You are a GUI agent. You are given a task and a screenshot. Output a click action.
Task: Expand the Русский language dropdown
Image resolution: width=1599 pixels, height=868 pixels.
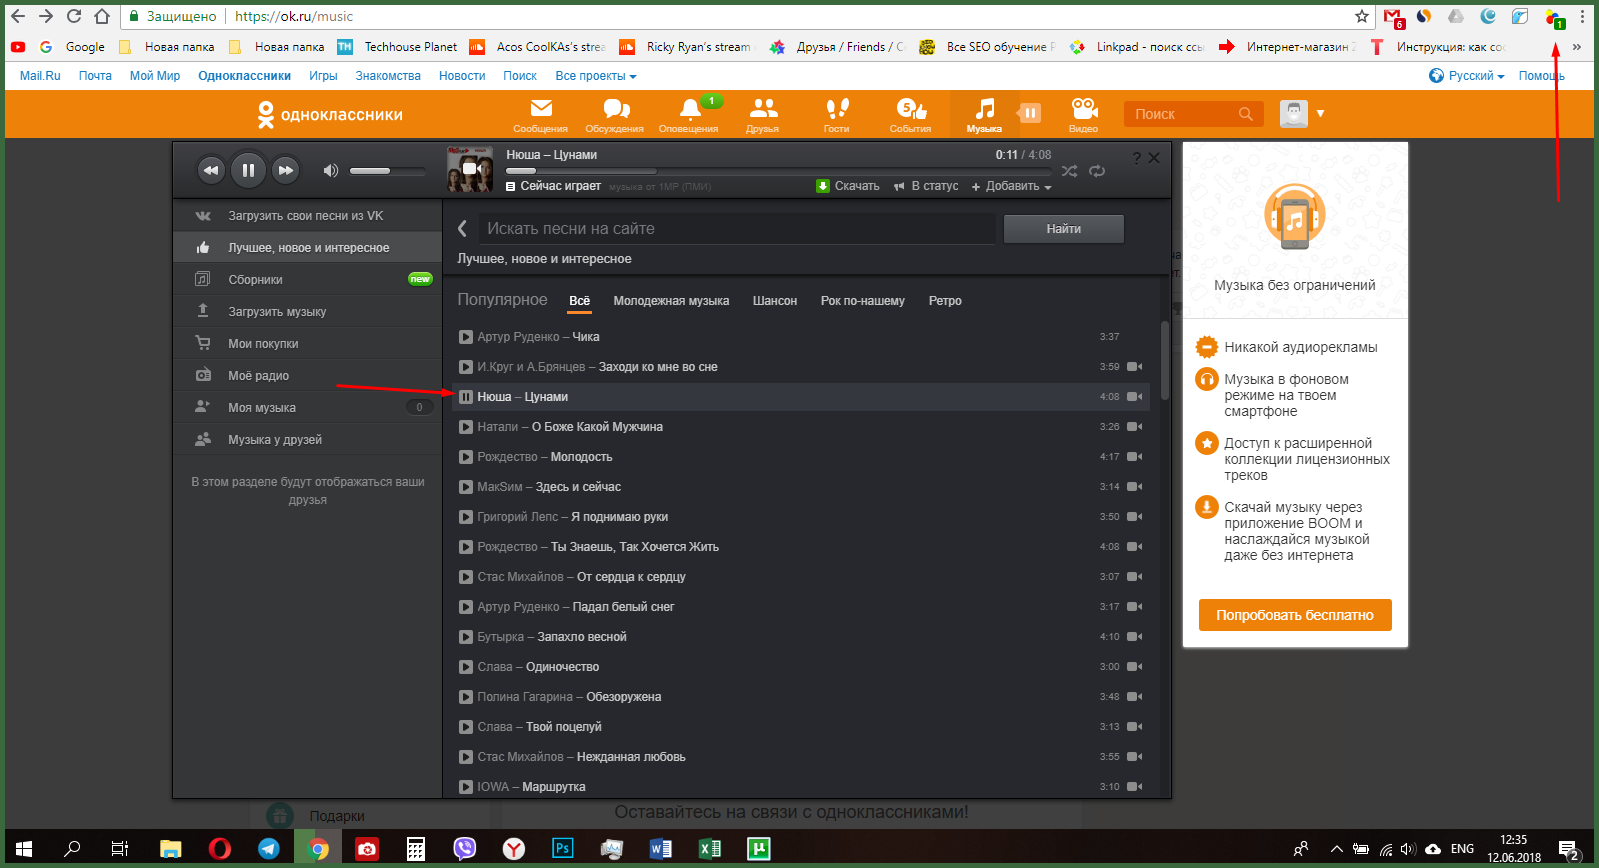click(x=1467, y=76)
